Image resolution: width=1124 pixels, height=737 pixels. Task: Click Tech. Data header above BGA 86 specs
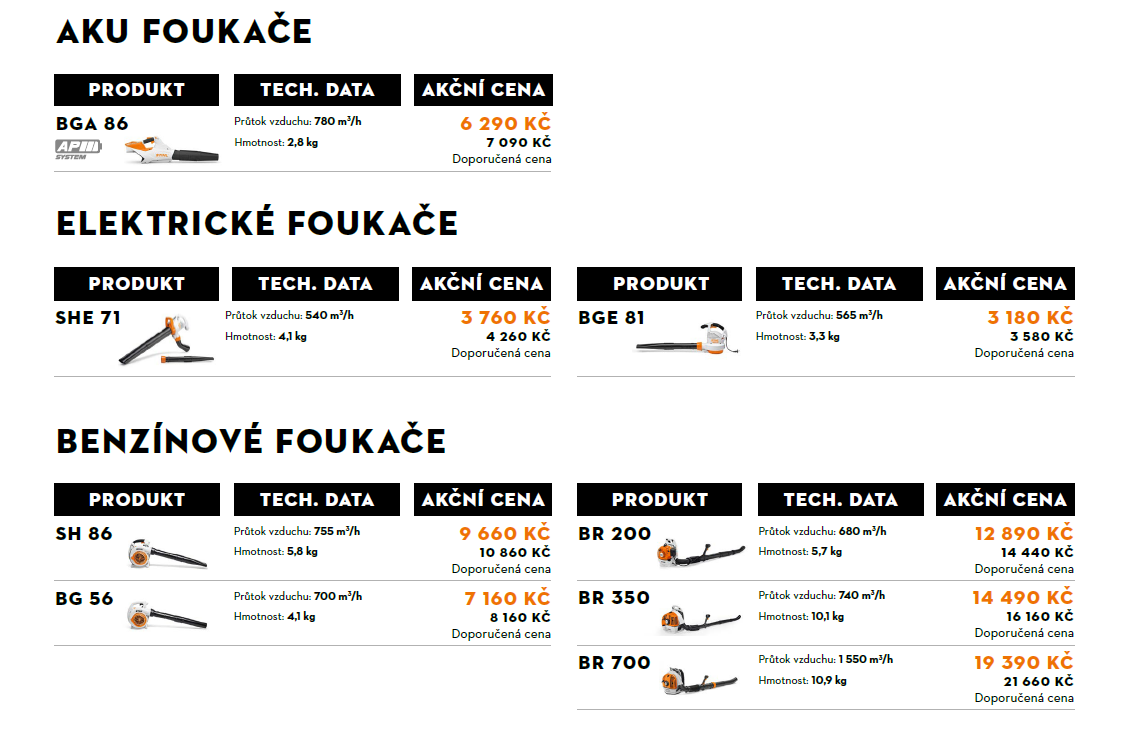pyautogui.click(x=317, y=90)
